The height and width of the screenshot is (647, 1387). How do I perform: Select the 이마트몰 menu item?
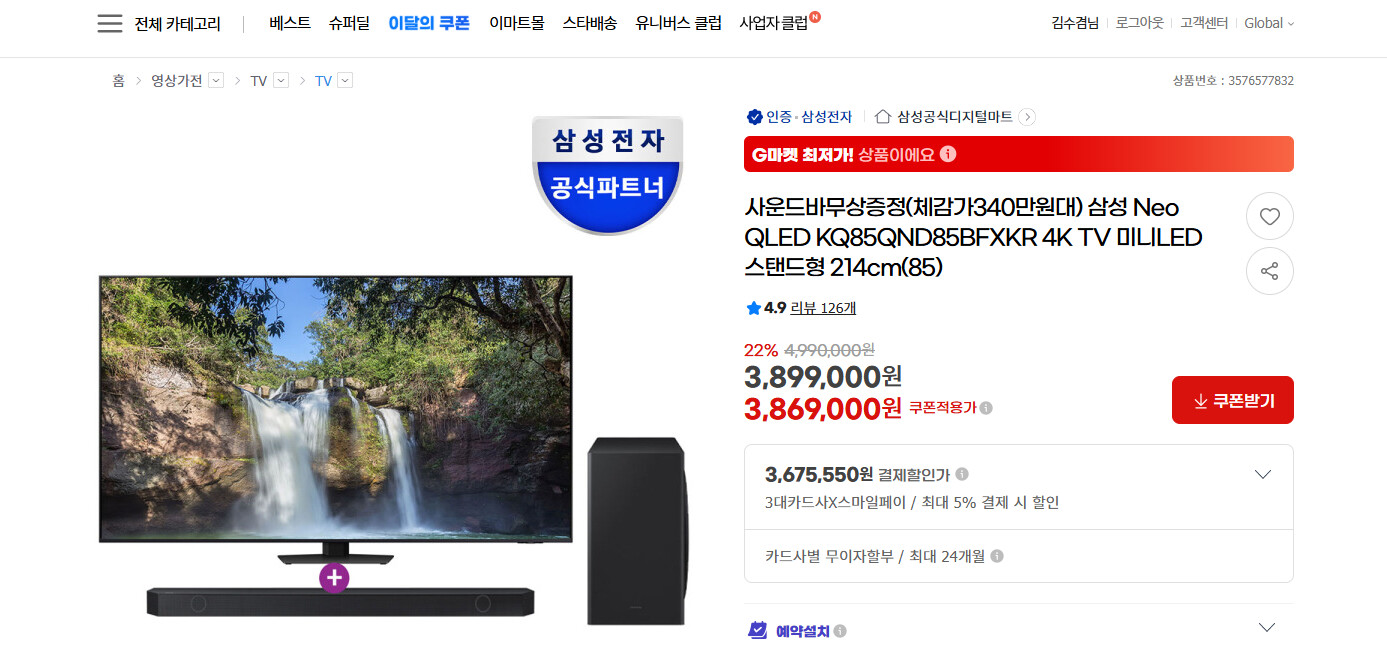click(x=517, y=23)
